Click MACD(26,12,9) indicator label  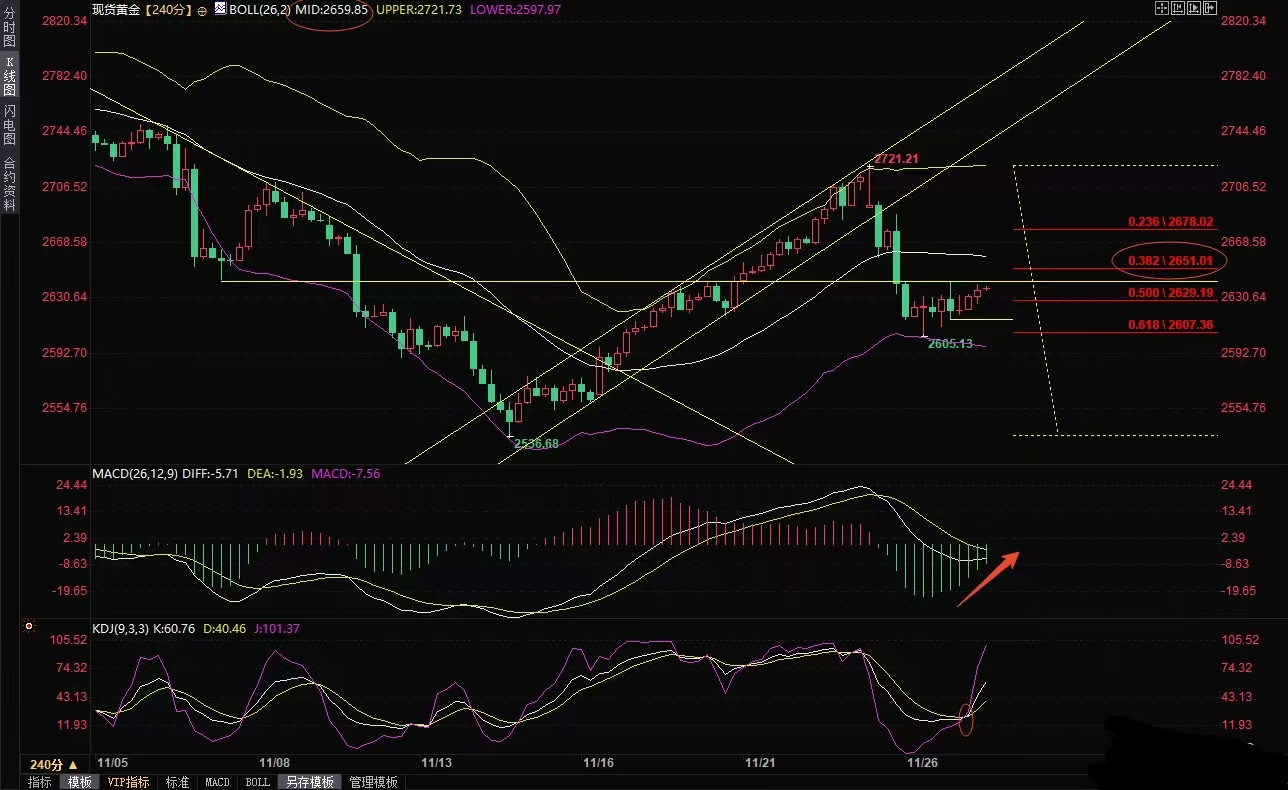click(x=135, y=474)
